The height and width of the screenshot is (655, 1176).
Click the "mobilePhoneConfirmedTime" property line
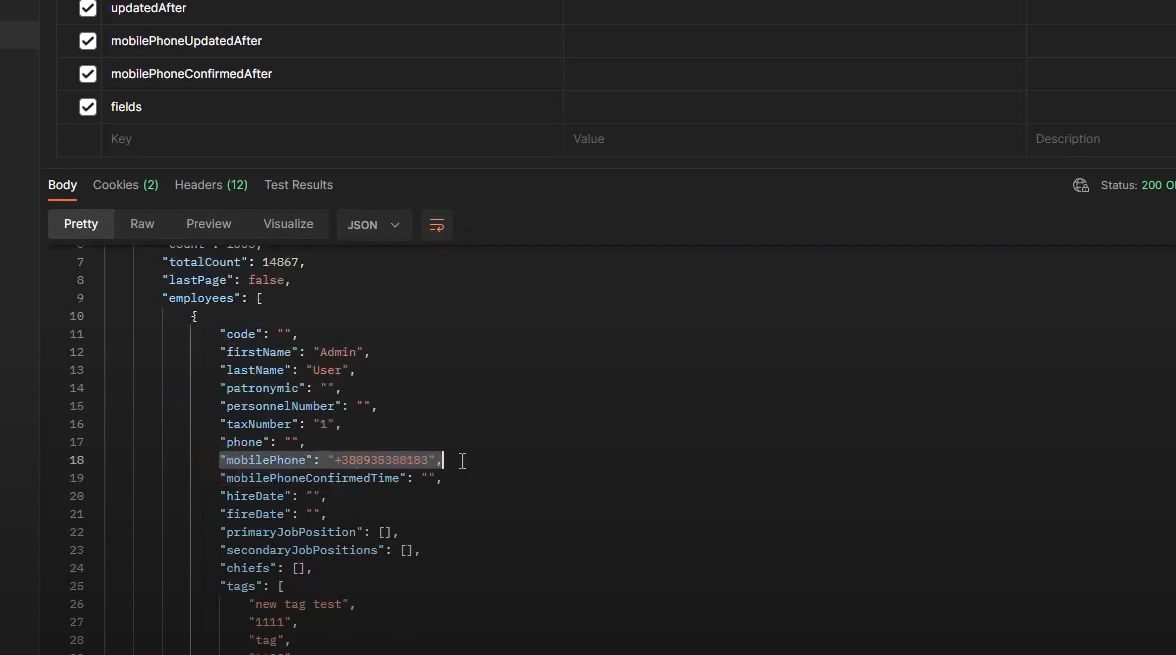[330, 479]
